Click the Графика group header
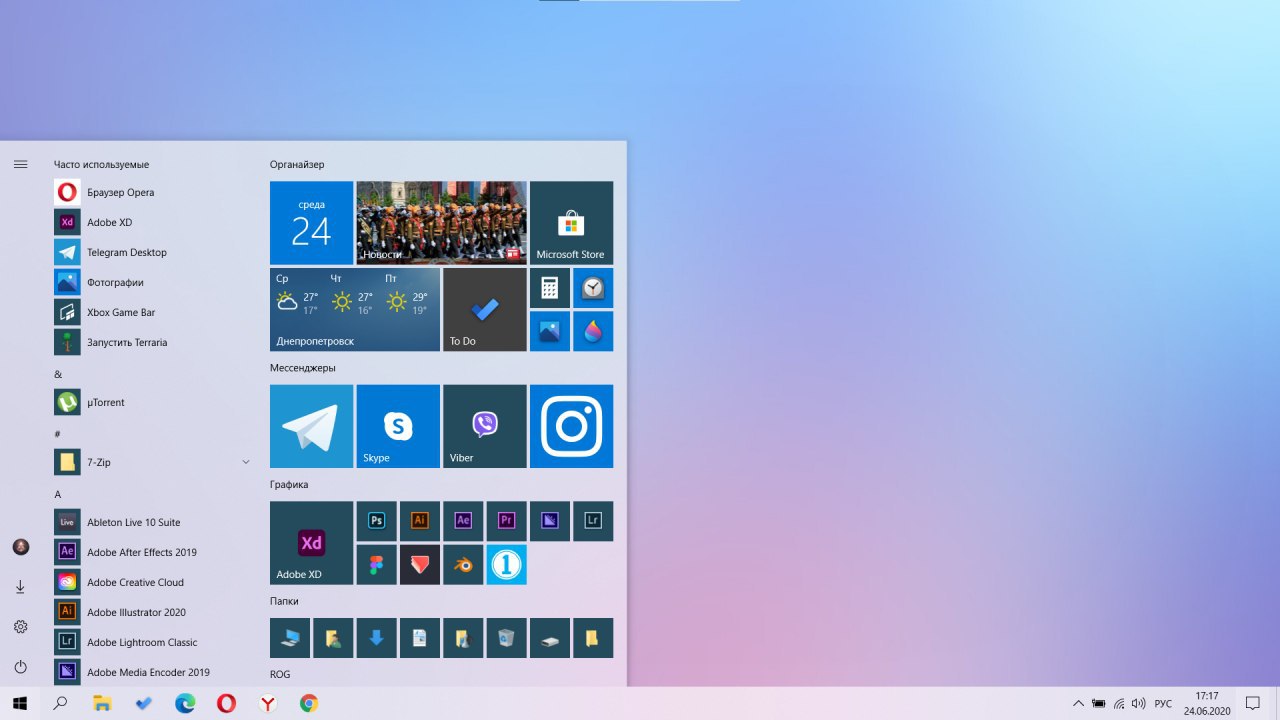This screenshot has height=720, width=1280. tap(289, 485)
